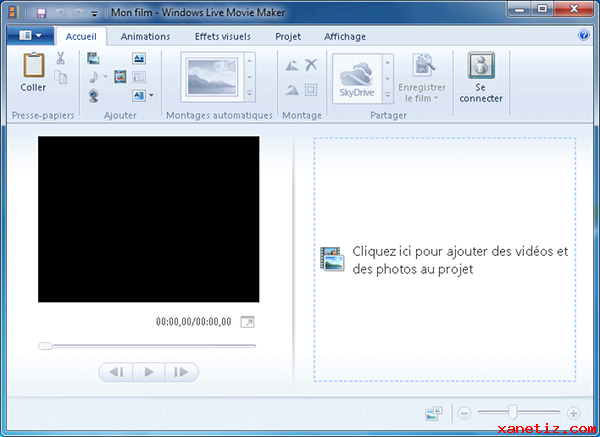The height and width of the screenshot is (437, 600).
Task: Click the webcam video icon
Action: pyautogui.click(x=93, y=95)
